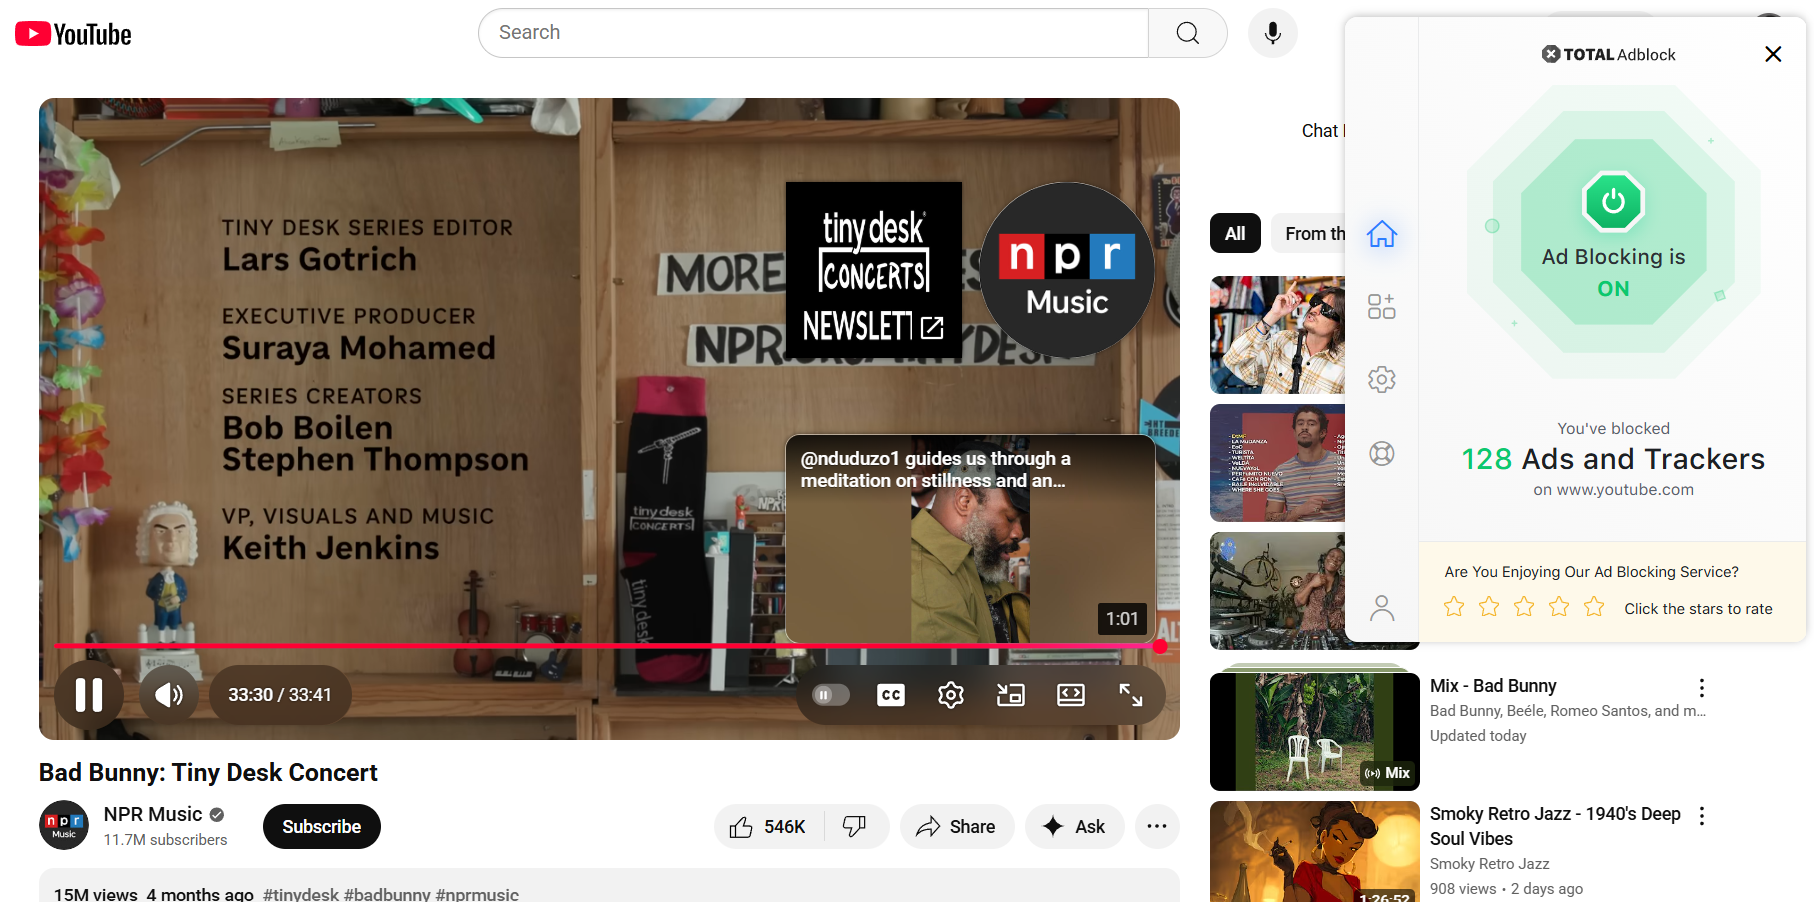Switch to theater mode
The image size is (1814, 902).
1070,694
